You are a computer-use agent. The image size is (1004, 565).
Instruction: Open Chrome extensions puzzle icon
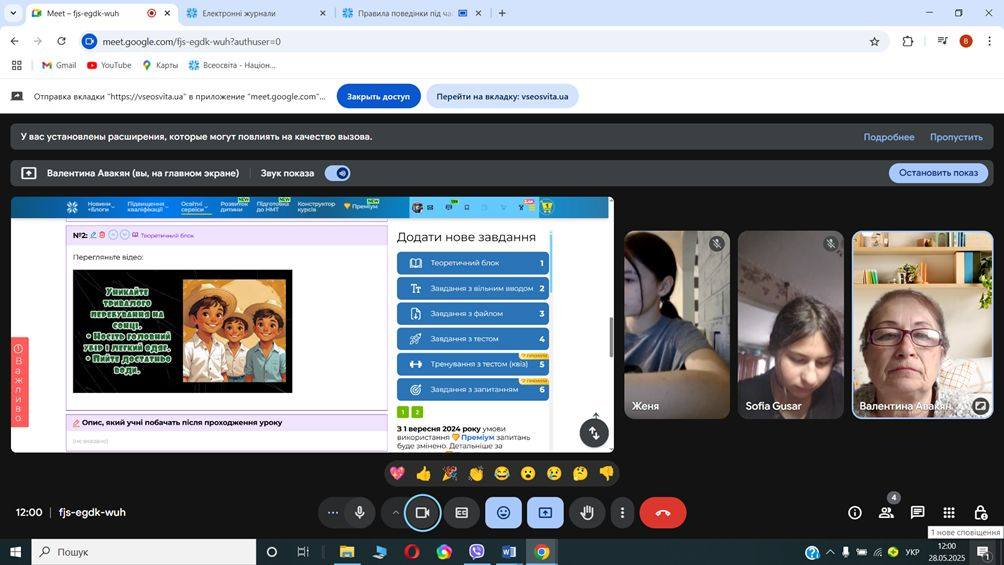pos(907,42)
